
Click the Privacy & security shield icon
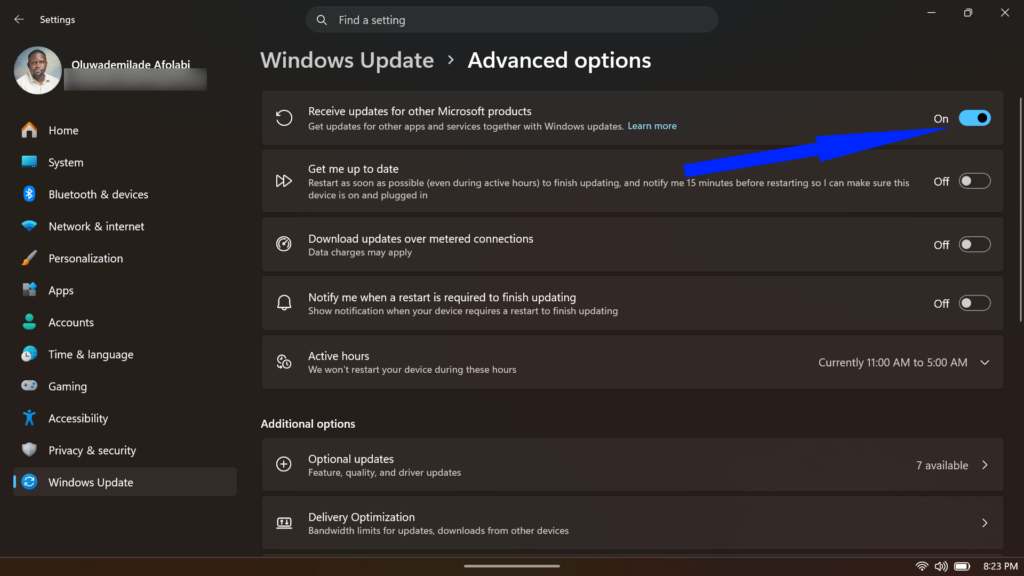pyautogui.click(x=29, y=450)
